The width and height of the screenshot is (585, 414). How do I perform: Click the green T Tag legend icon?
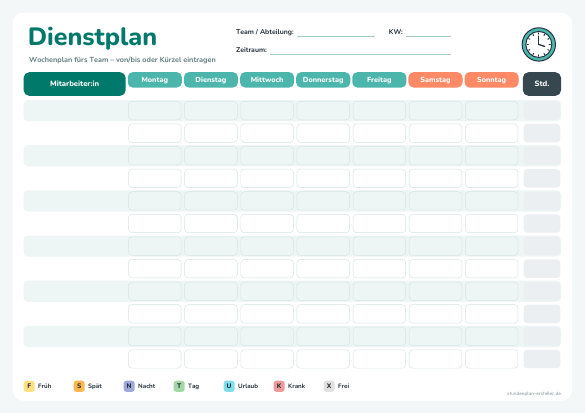(x=179, y=386)
